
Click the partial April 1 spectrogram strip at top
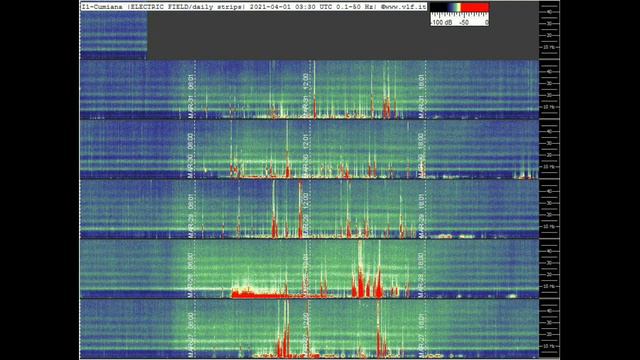pyautogui.click(x=113, y=36)
